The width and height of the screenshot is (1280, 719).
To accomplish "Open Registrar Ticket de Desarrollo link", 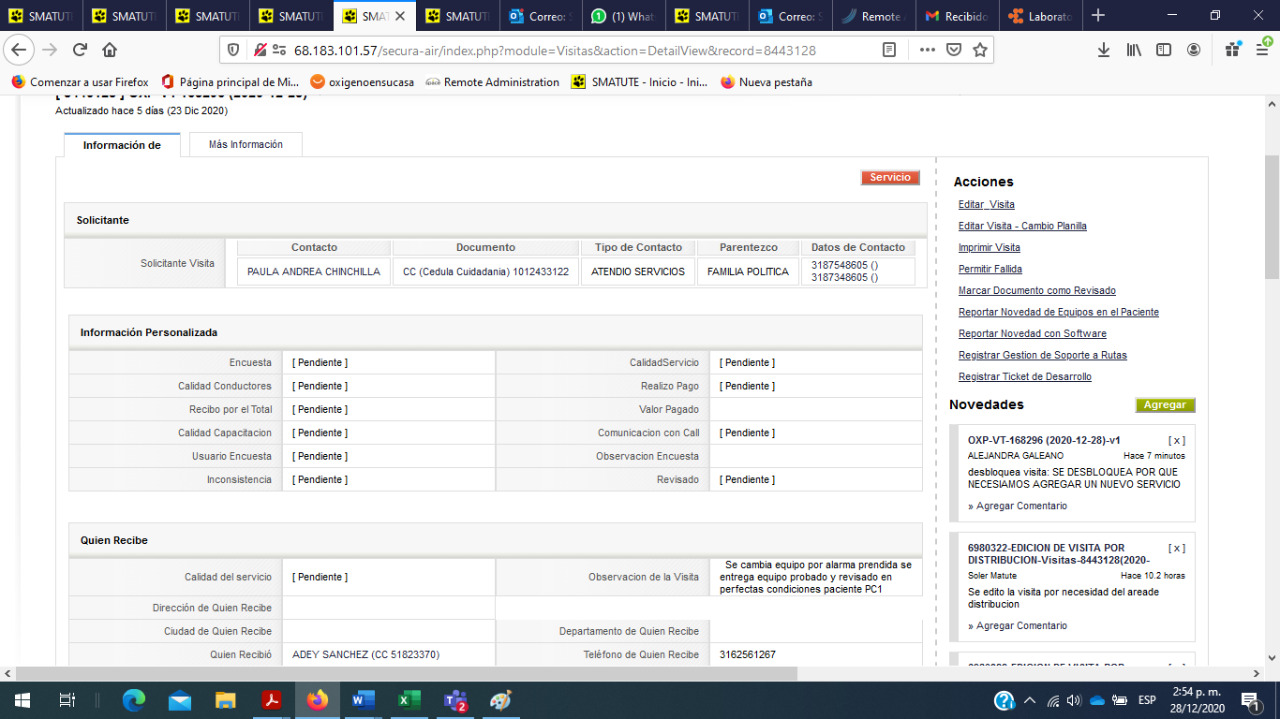I will pos(1025,376).
